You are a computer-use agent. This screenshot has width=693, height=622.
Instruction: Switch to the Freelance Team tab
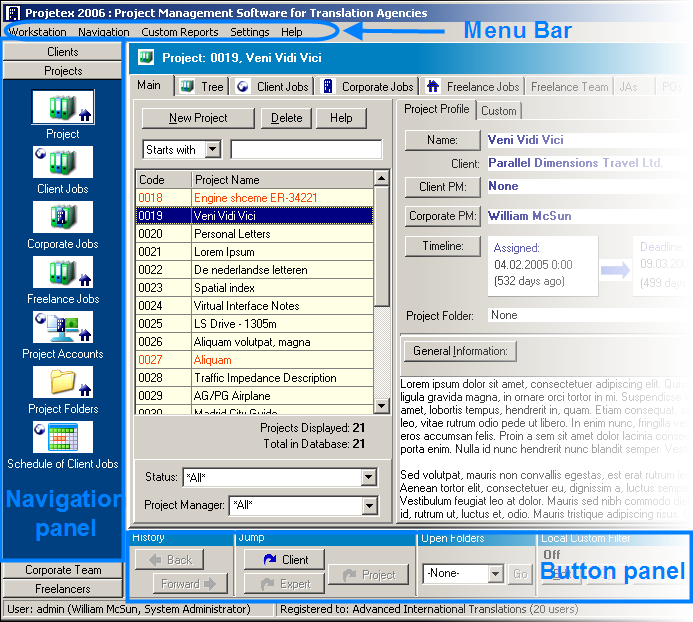coord(569,87)
